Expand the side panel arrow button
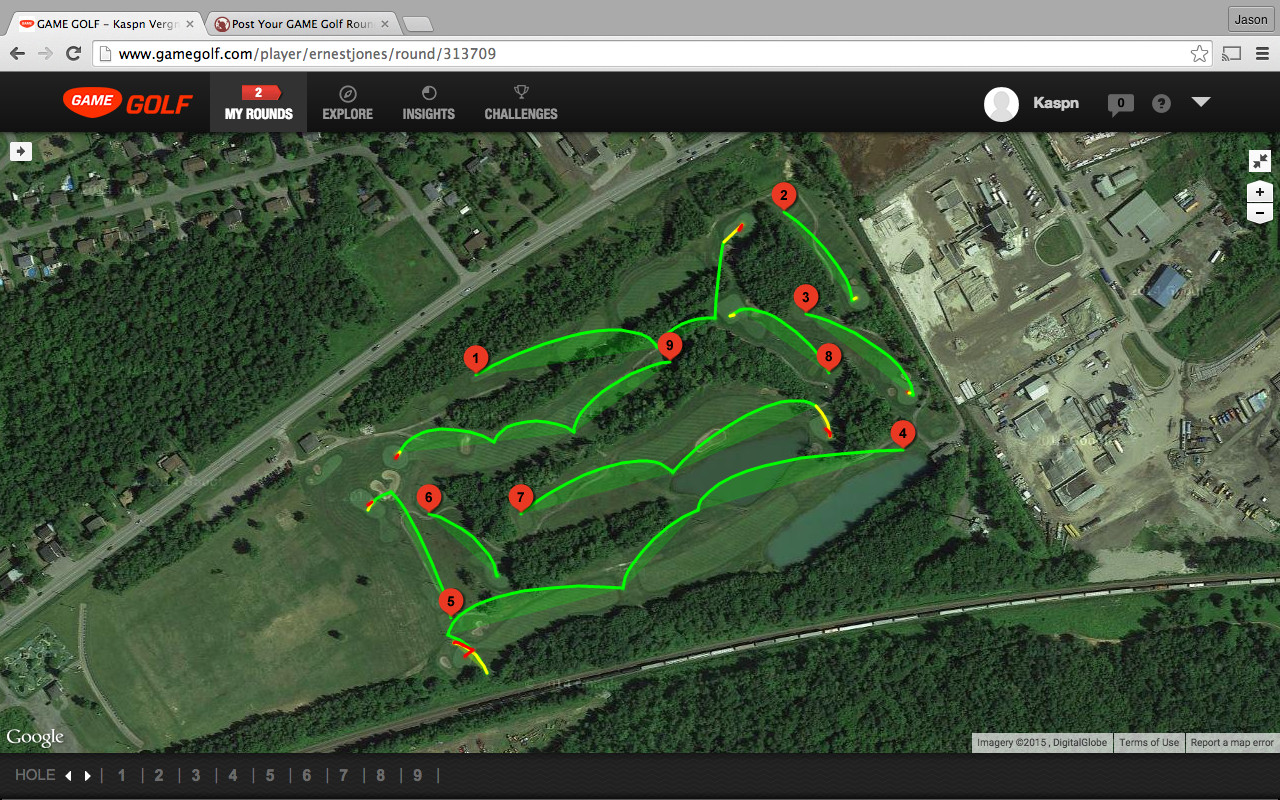The width and height of the screenshot is (1280, 800). [x=21, y=151]
